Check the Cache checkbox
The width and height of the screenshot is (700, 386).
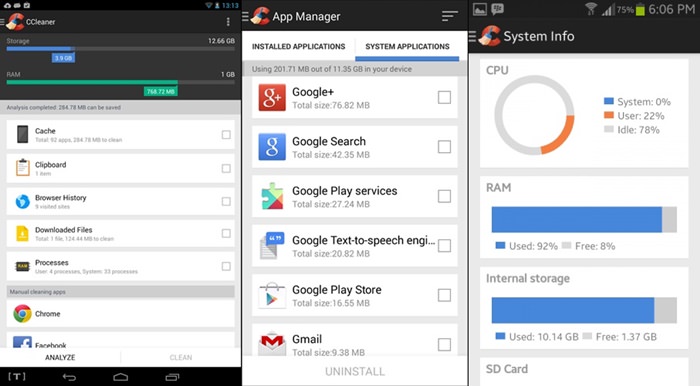pyautogui.click(x=226, y=135)
